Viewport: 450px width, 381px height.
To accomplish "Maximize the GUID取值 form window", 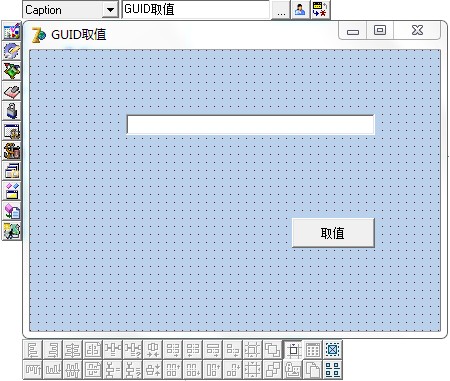I will pyautogui.click(x=380, y=30).
